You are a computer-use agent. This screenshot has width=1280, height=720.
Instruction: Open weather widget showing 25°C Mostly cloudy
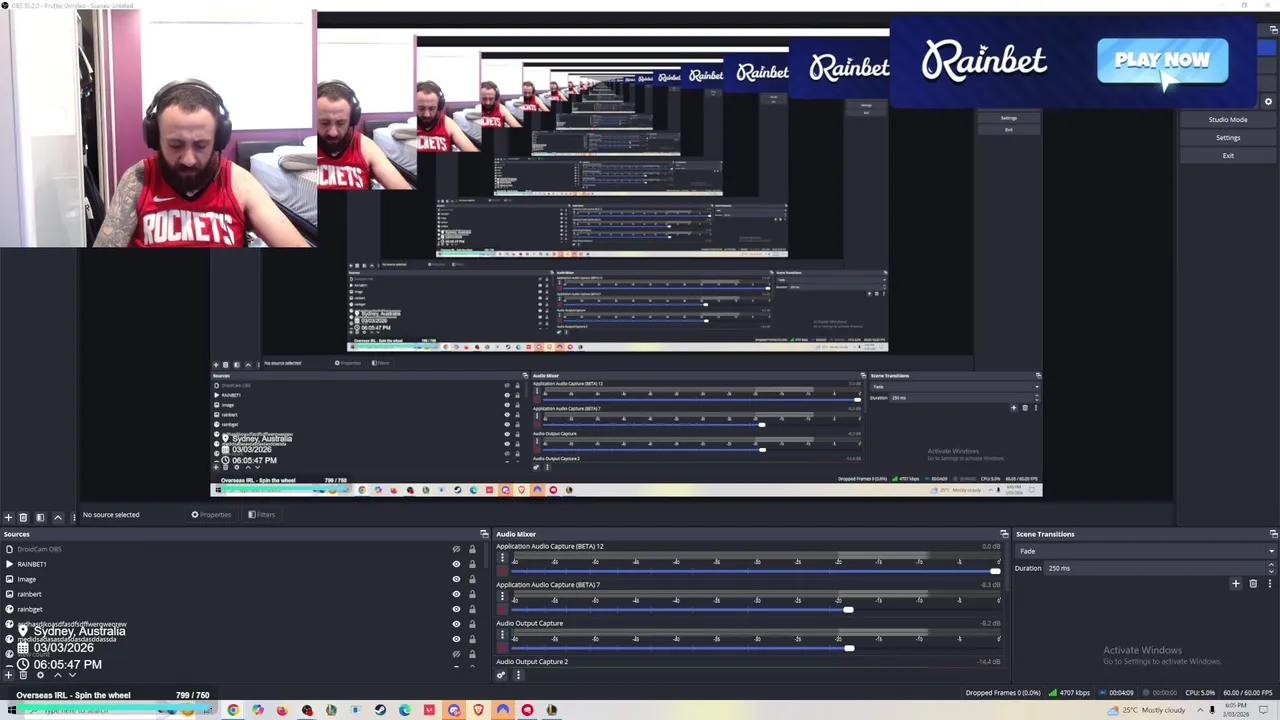click(1147, 710)
